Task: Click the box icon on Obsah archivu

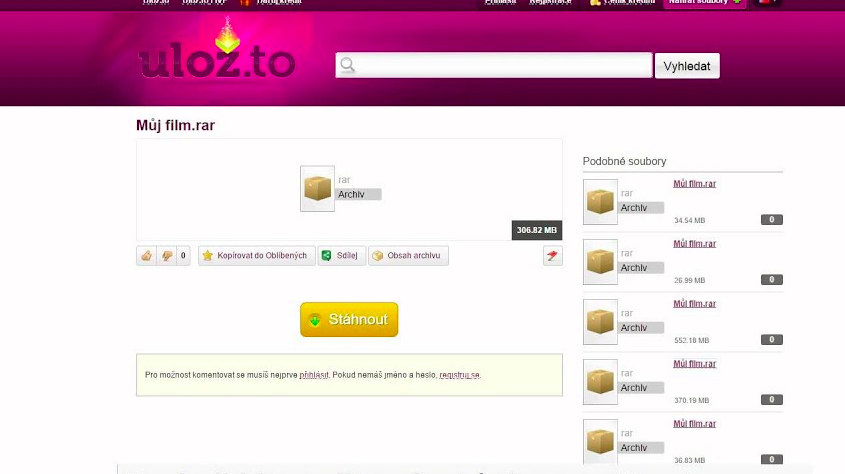Action: pos(377,256)
